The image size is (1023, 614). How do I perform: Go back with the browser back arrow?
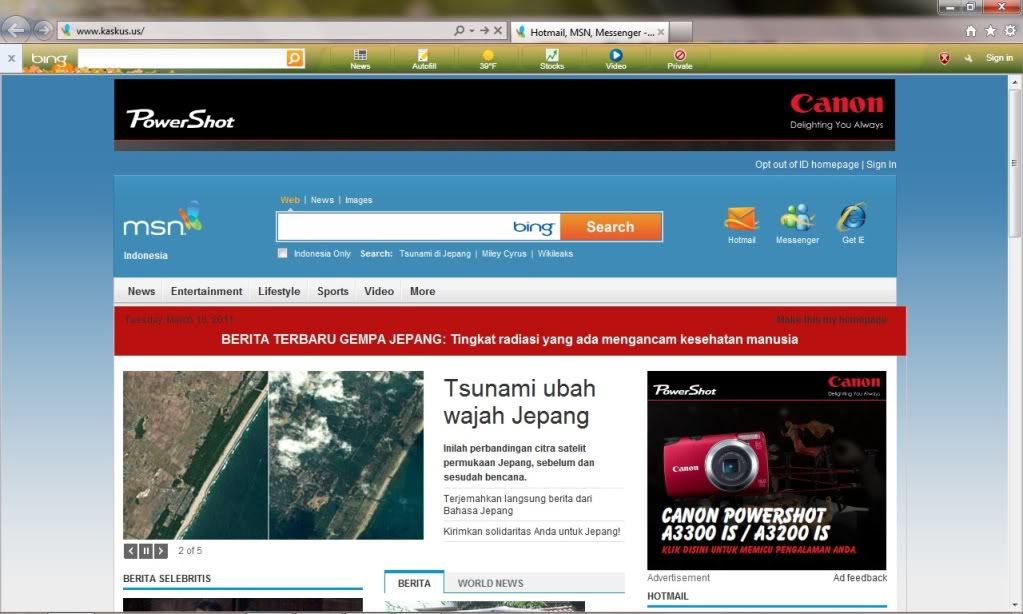(16, 30)
